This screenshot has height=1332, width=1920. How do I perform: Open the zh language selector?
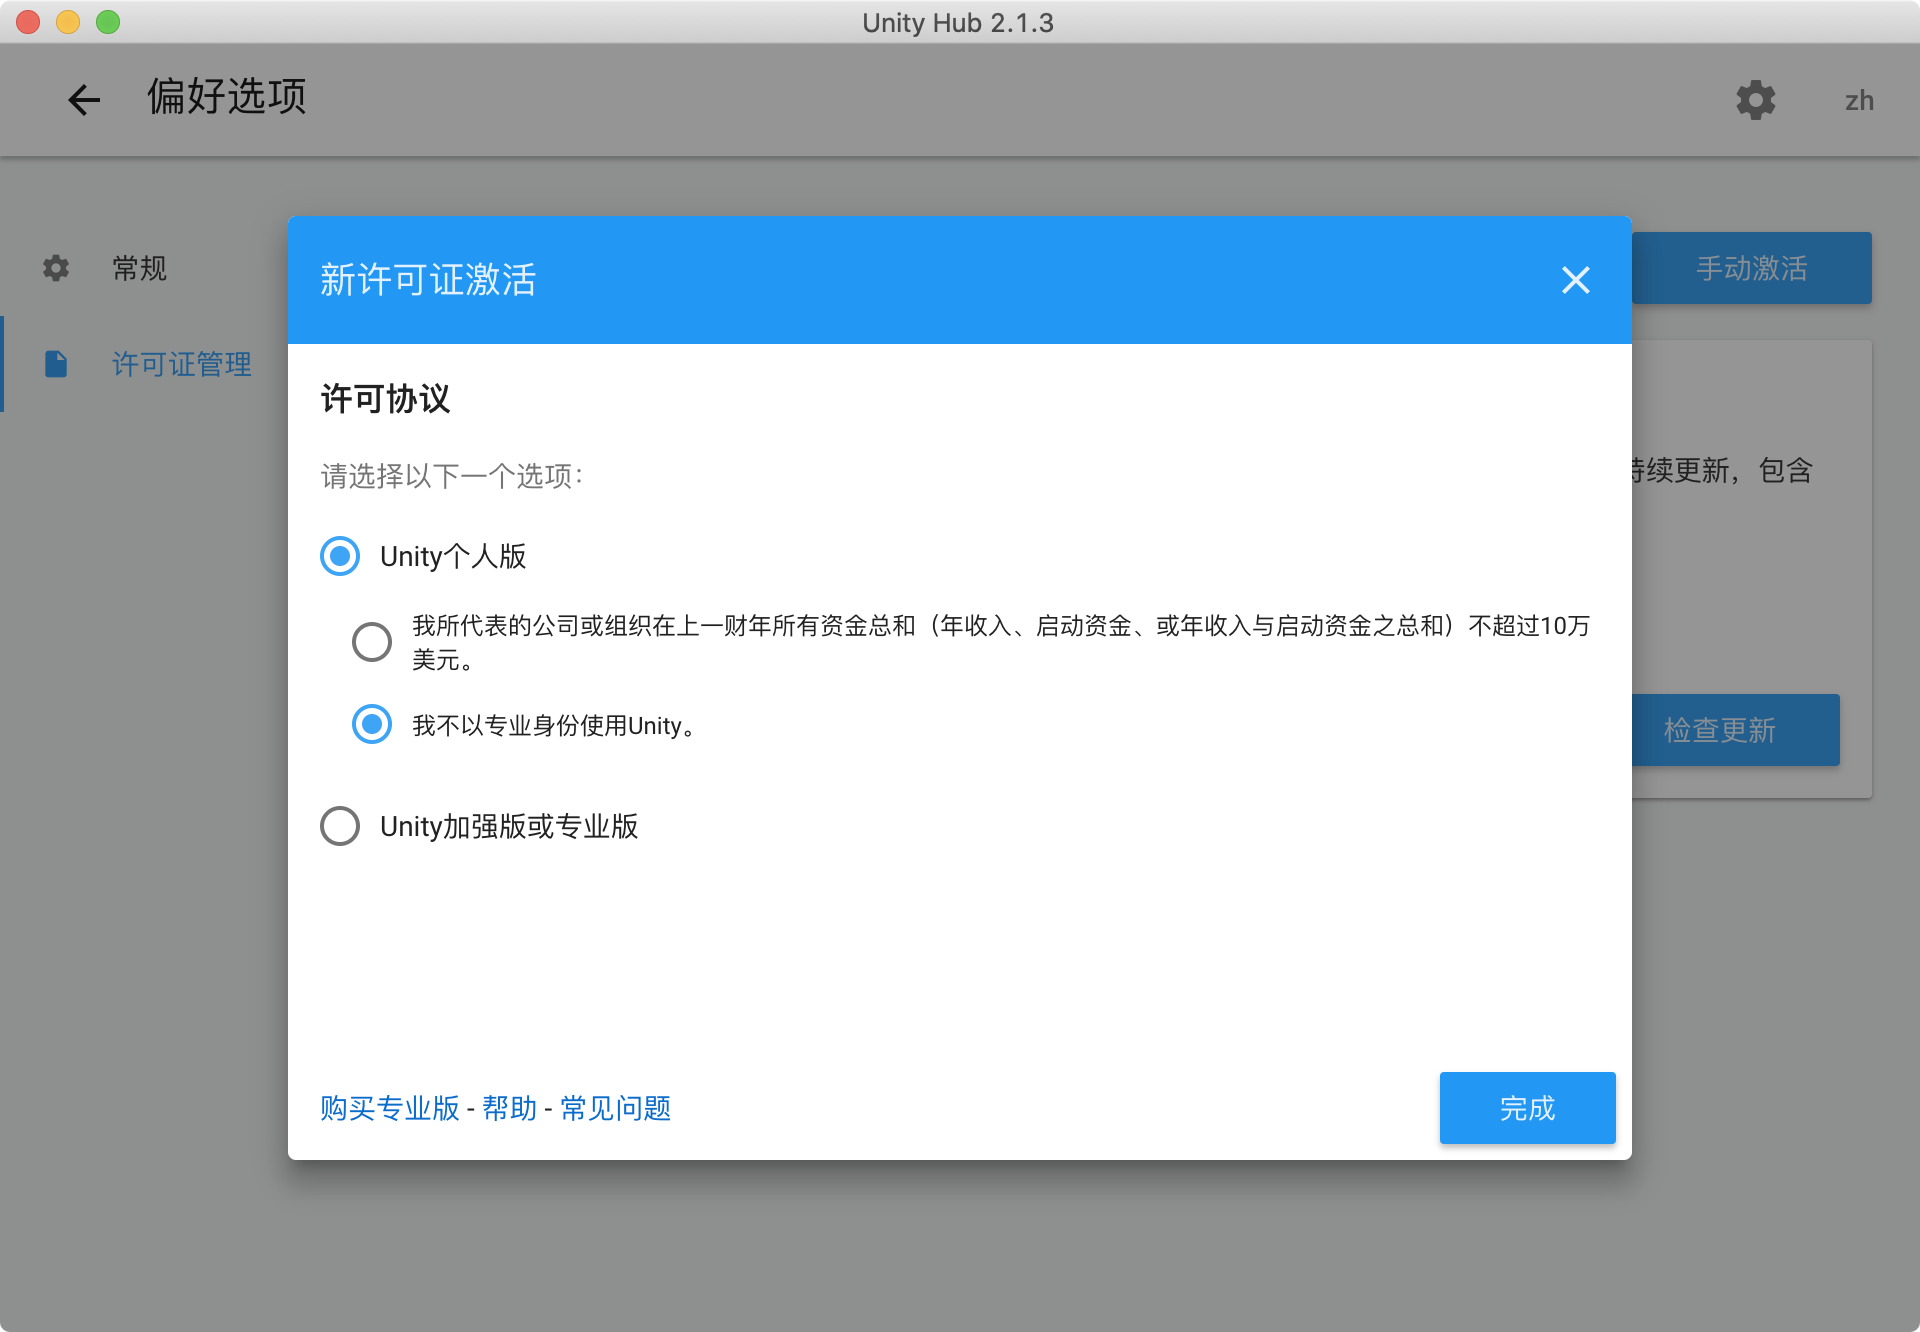pos(1860,100)
